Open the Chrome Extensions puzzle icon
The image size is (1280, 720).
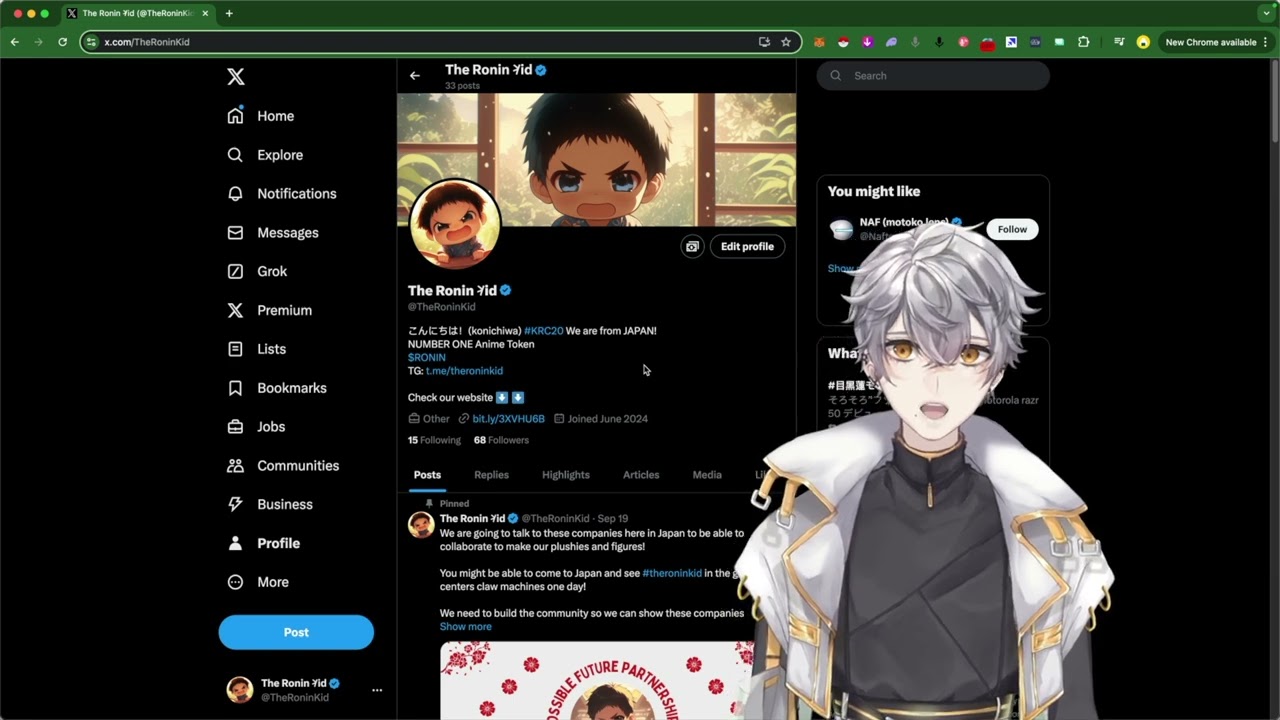1083,42
